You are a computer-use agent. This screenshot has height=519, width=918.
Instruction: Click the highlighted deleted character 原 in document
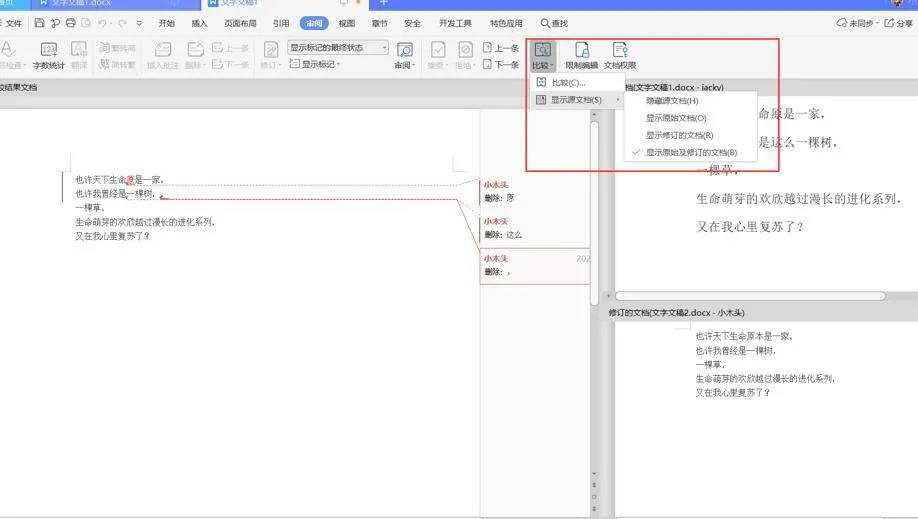point(130,180)
